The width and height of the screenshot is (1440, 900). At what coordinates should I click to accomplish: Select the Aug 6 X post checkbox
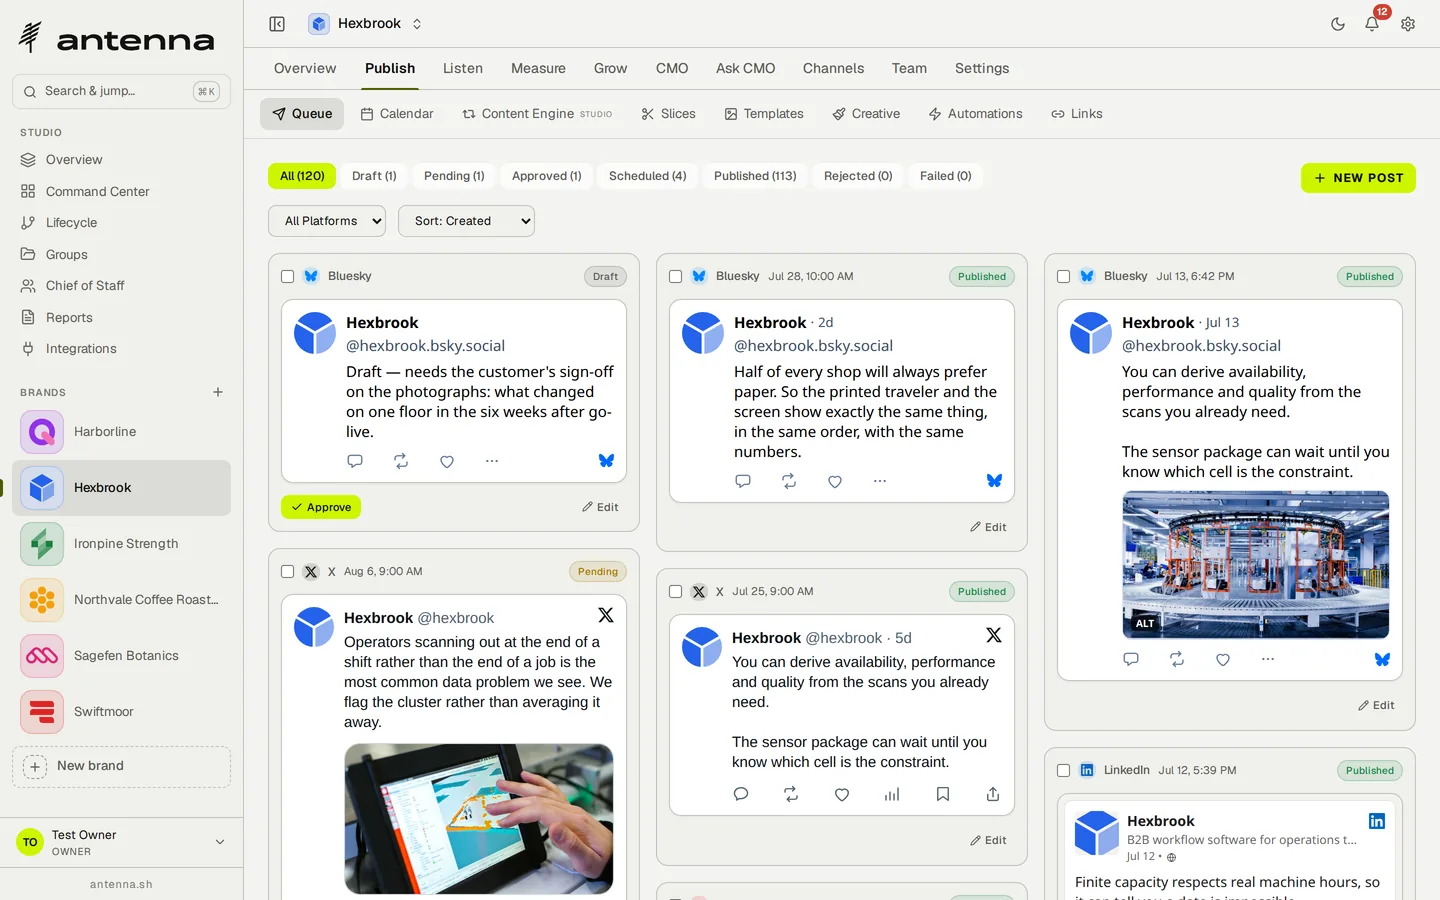(288, 572)
